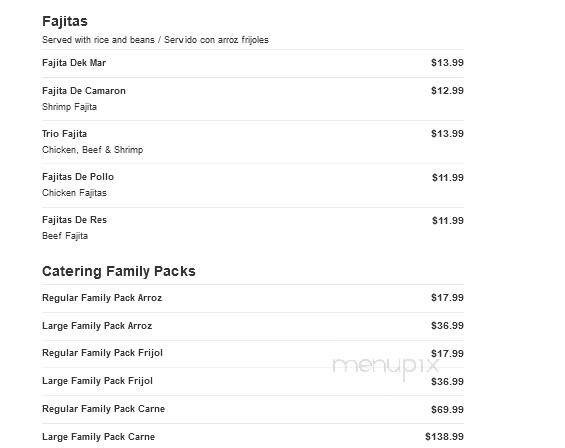The width and height of the screenshot is (565, 448).
Task: Click the $13.99 price for Fajita Dek Mar
Action: pyautogui.click(x=447, y=63)
